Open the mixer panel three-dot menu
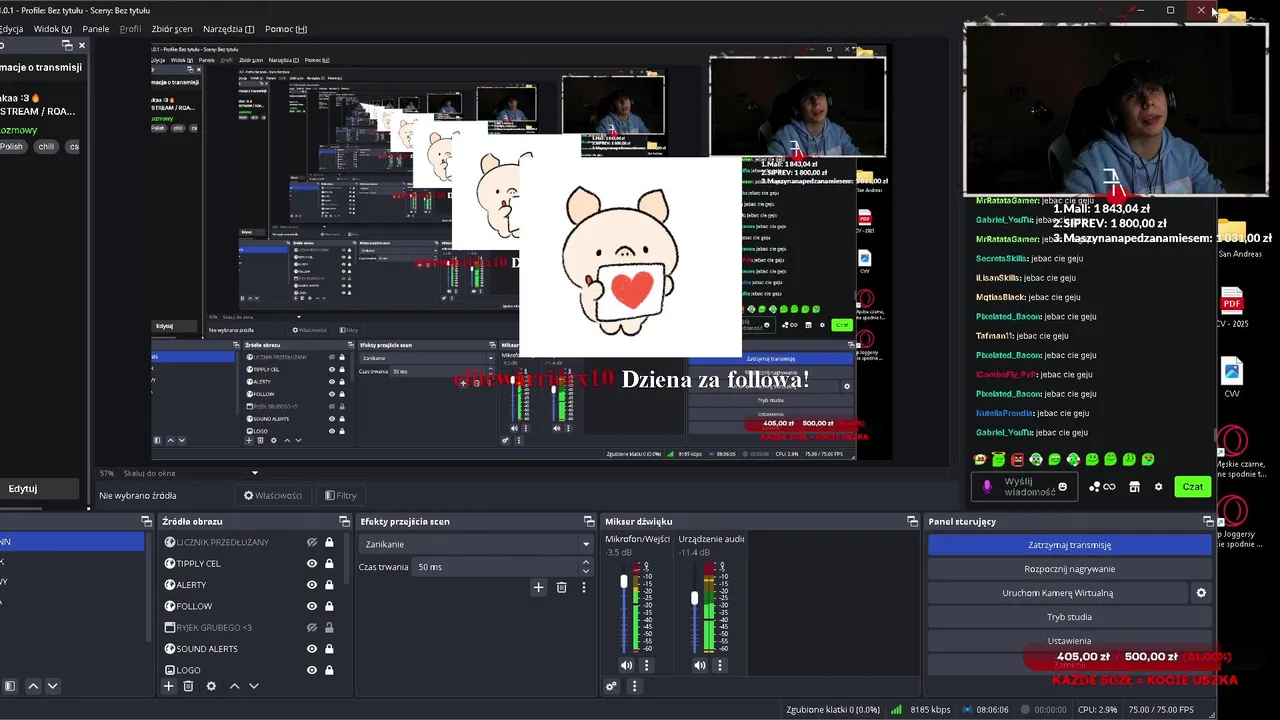Image resolution: width=1280 pixels, height=720 pixels. click(634, 686)
